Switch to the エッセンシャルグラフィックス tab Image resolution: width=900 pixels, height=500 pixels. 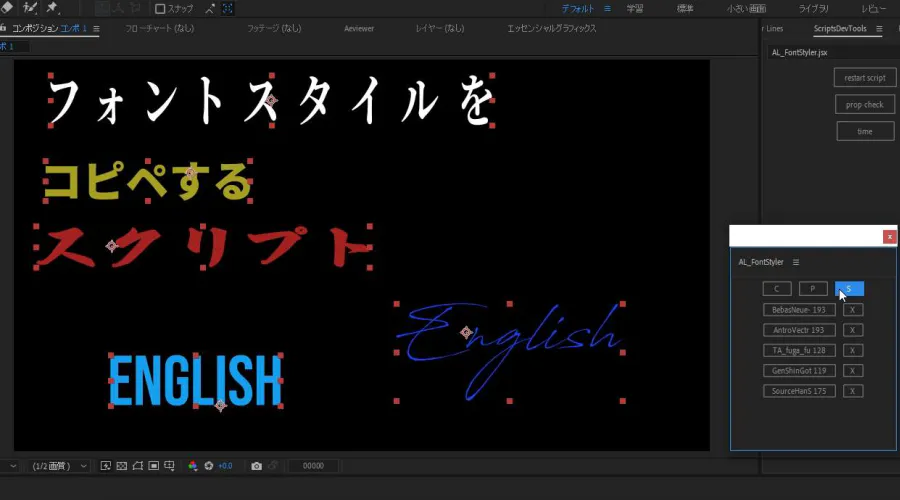coord(551,29)
